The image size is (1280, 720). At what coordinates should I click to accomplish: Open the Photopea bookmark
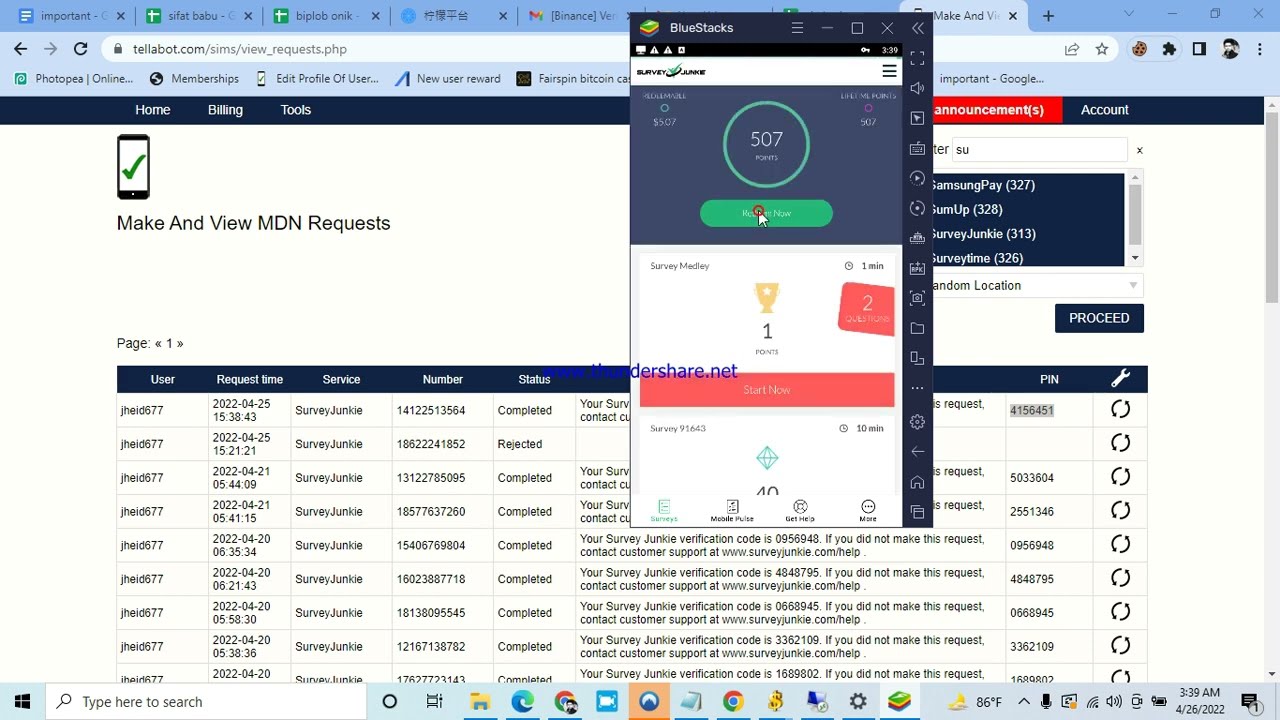click(73, 79)
